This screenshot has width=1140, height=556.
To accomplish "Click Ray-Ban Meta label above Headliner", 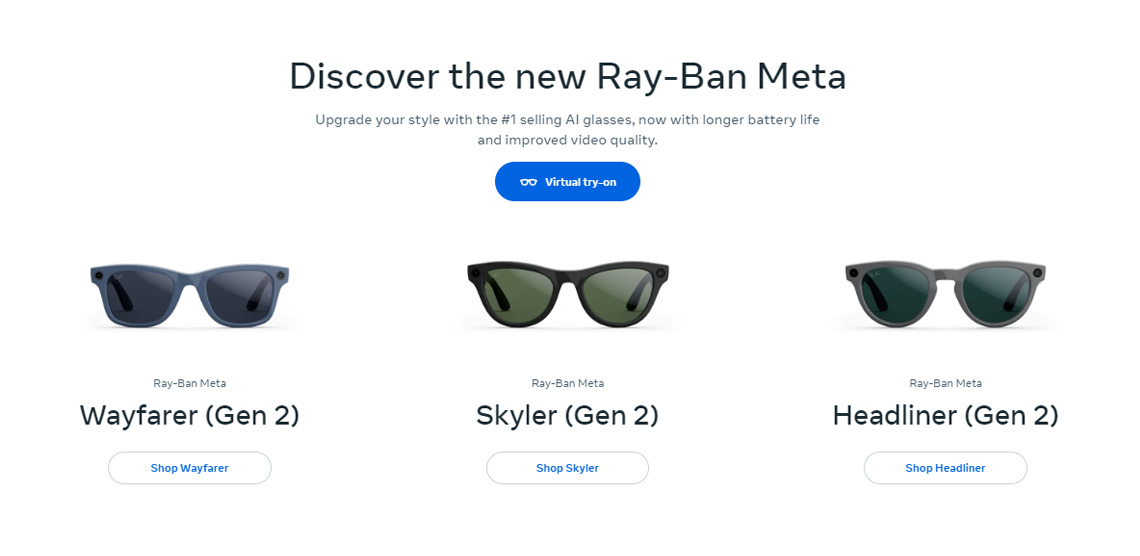I will click(x=945, y=383).
